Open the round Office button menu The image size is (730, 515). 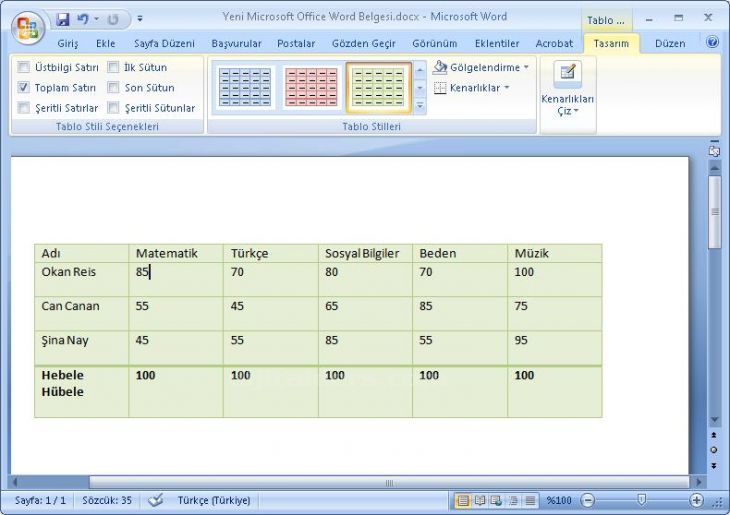pyautogui.click(x=28, y=26)
